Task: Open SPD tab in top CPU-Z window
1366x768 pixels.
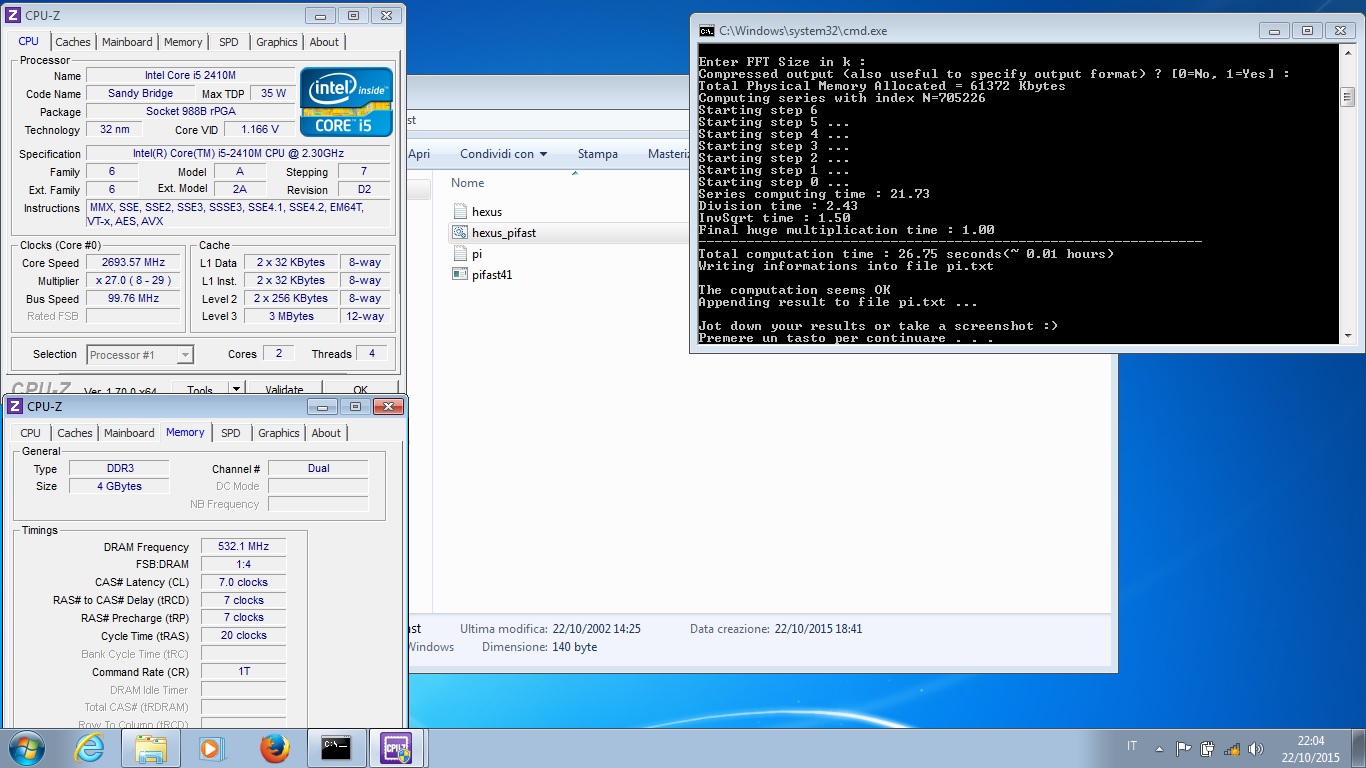Action: pos(229,42)
